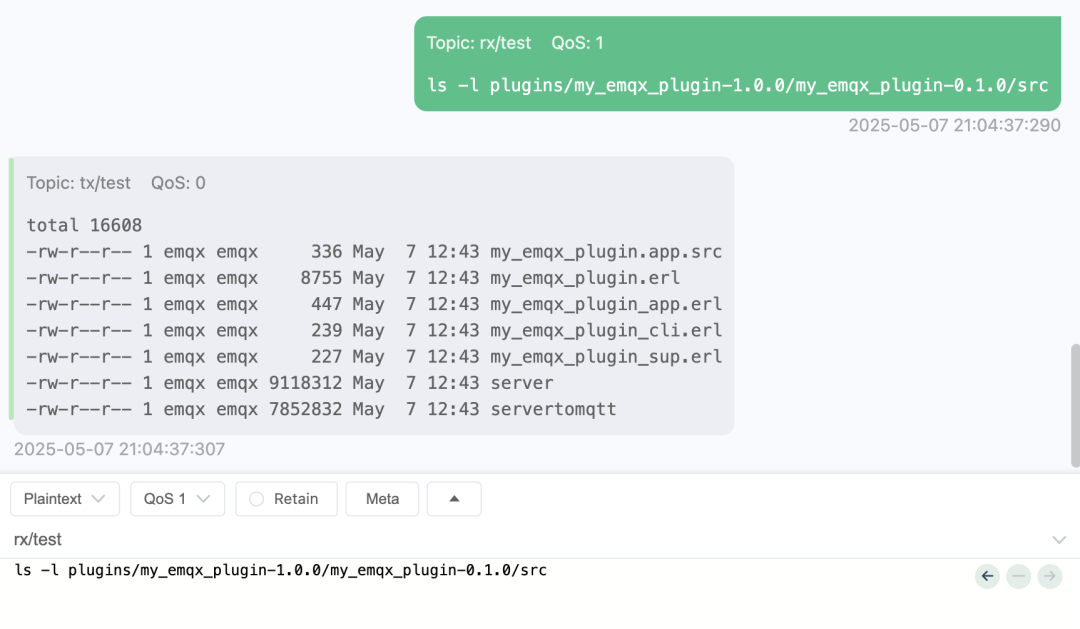This screenshot has width=1080, height=629.
Task: Select the green sent message bubble
Action: [737, 64]
